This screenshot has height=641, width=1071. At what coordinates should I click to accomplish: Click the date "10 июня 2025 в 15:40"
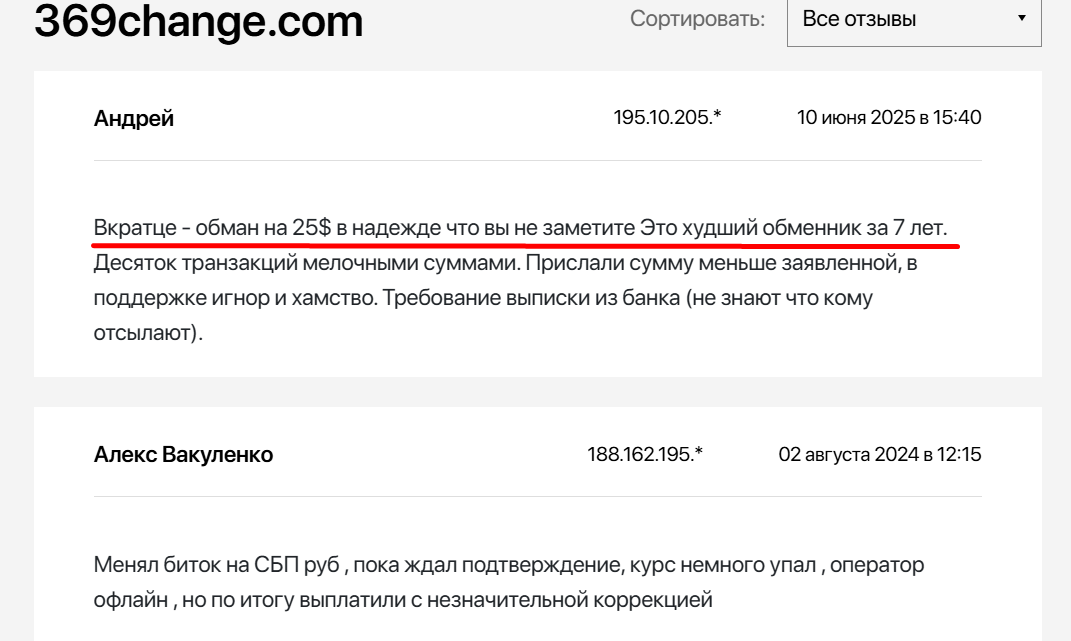[888, 118]
